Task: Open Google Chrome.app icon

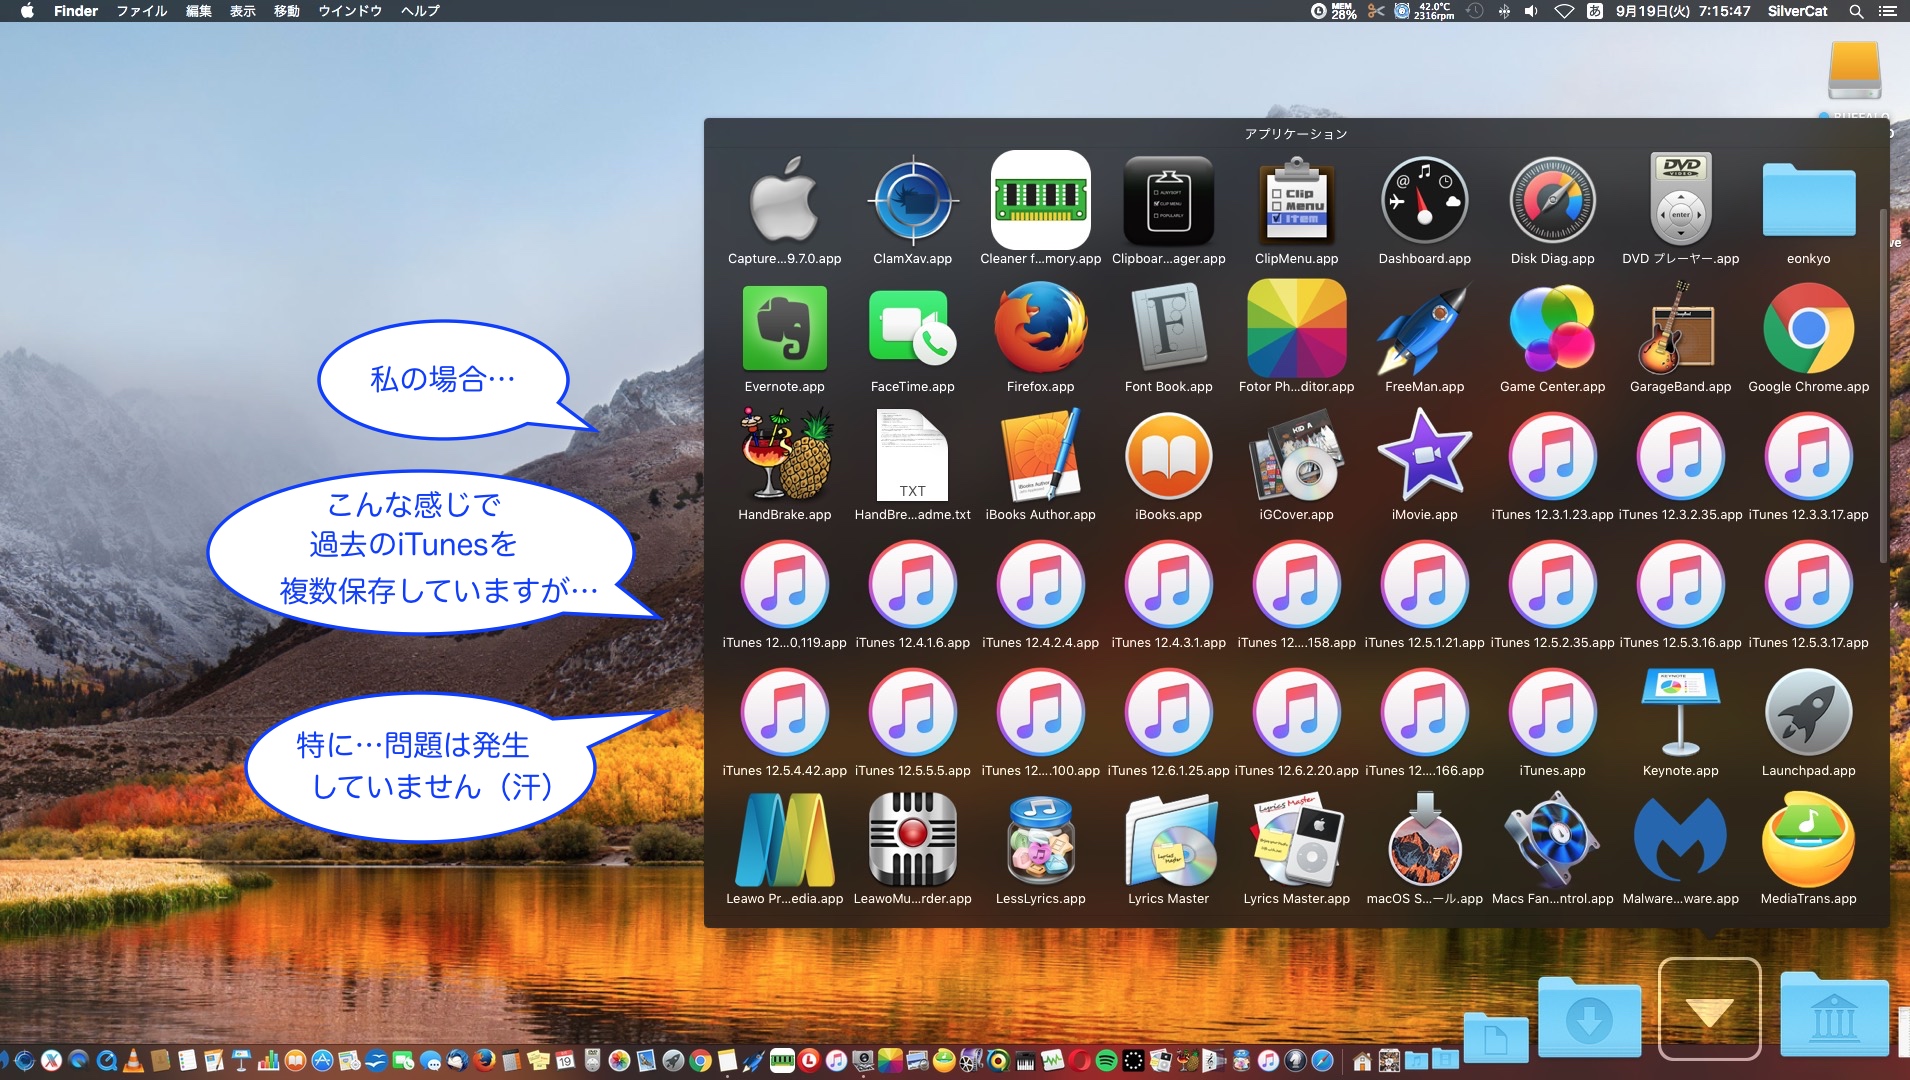Action: click(1808, 329)
